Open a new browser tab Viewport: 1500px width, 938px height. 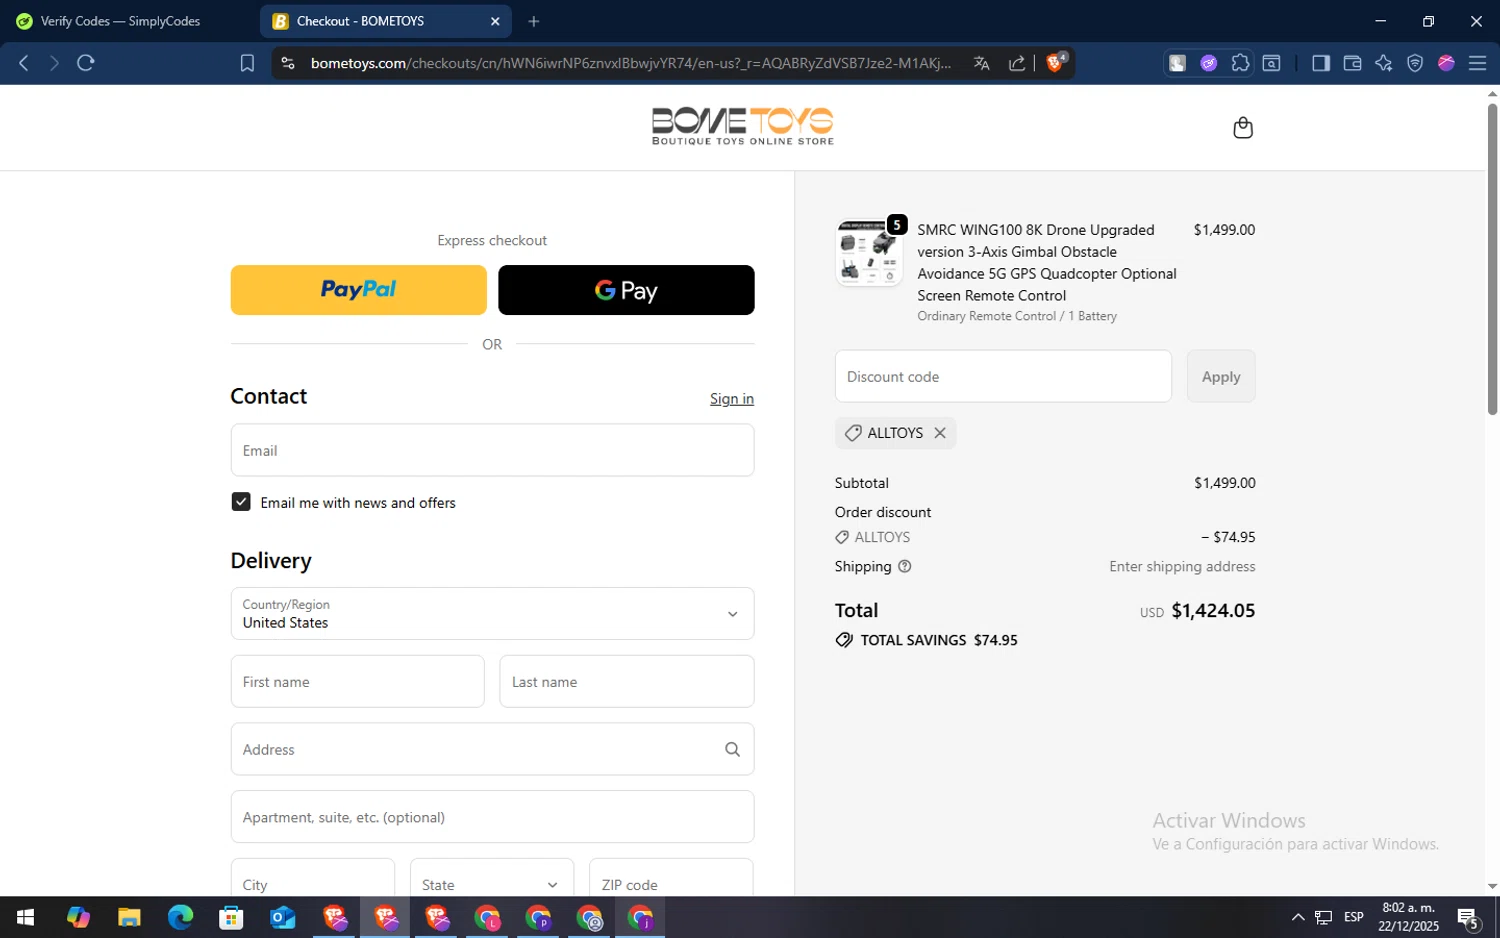click(x=534, y=21)
